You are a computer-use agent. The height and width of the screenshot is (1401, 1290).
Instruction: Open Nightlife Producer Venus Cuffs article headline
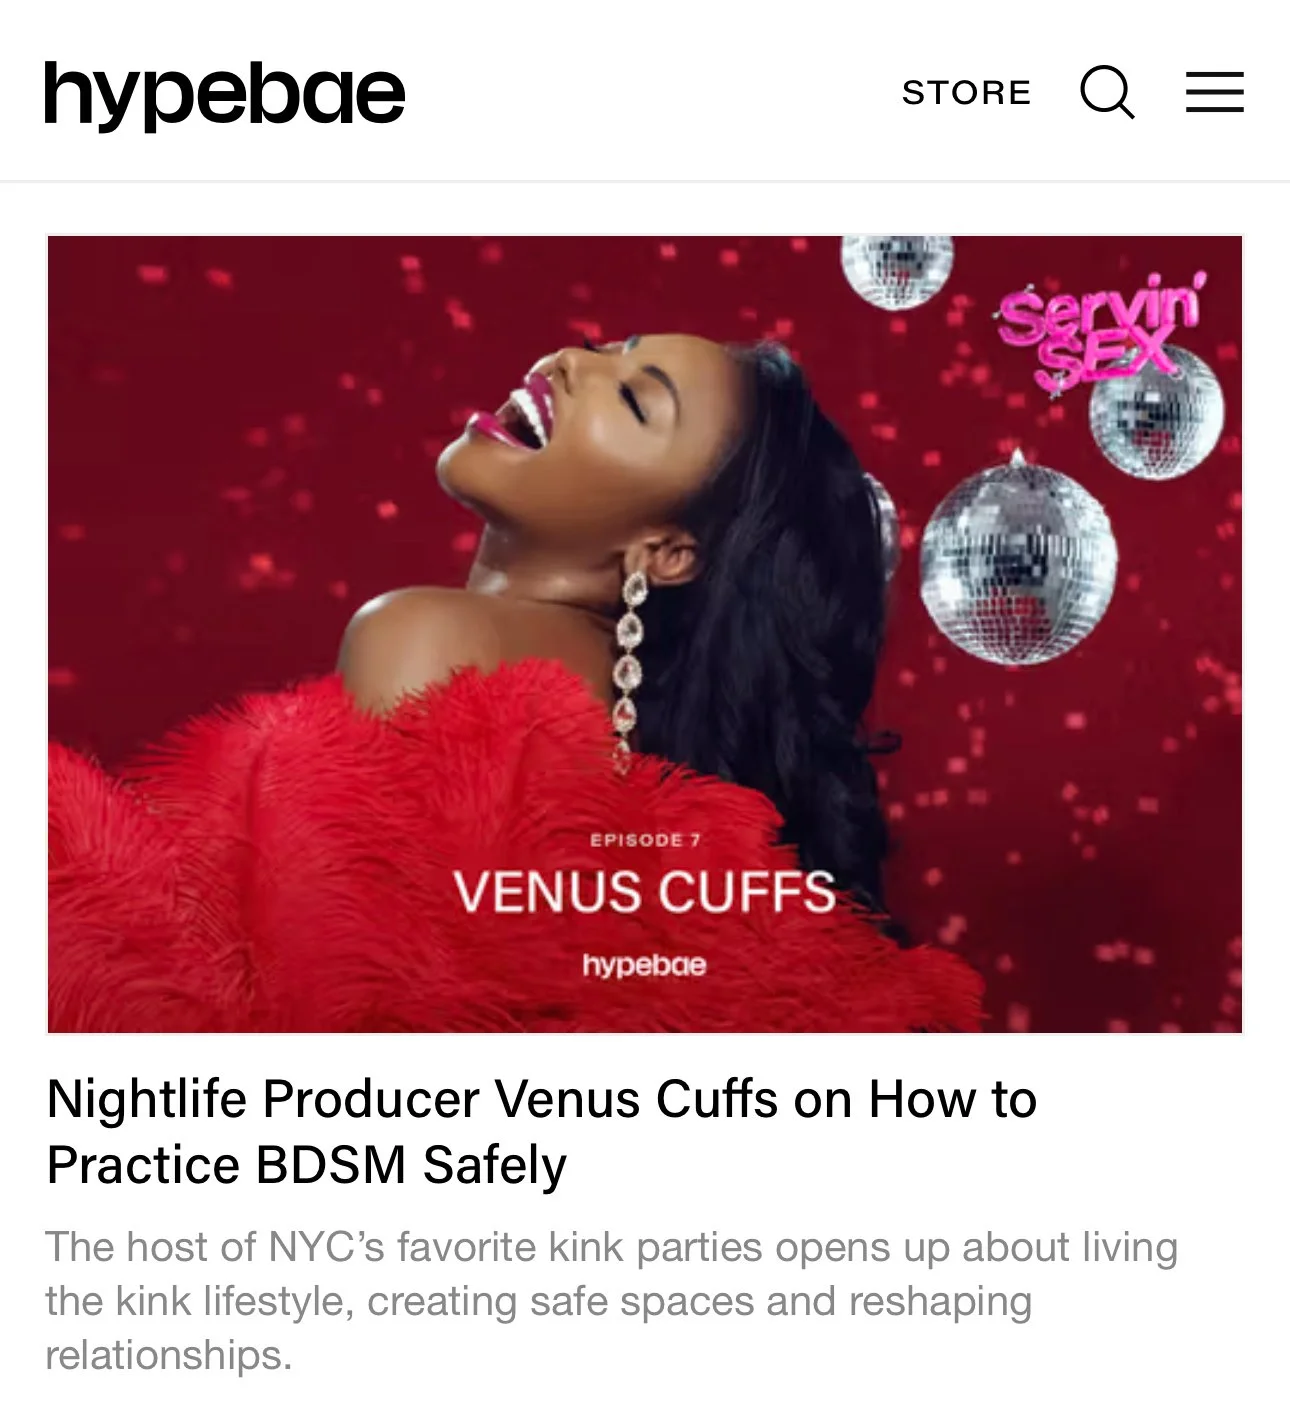pyautogui.click(x=541, y=1132)
